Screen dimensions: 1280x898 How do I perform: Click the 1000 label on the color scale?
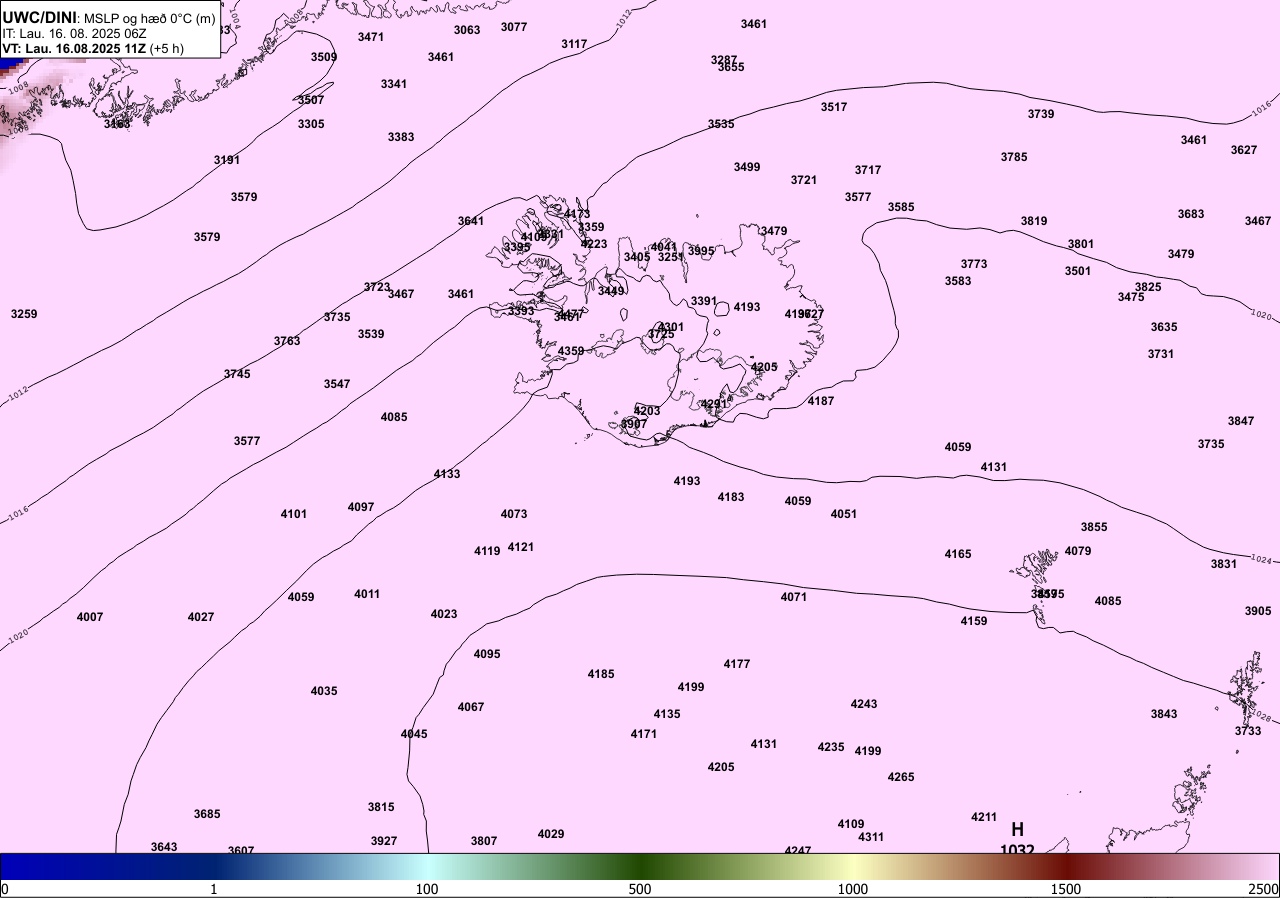pyautogui.click(x=852, y=889)
